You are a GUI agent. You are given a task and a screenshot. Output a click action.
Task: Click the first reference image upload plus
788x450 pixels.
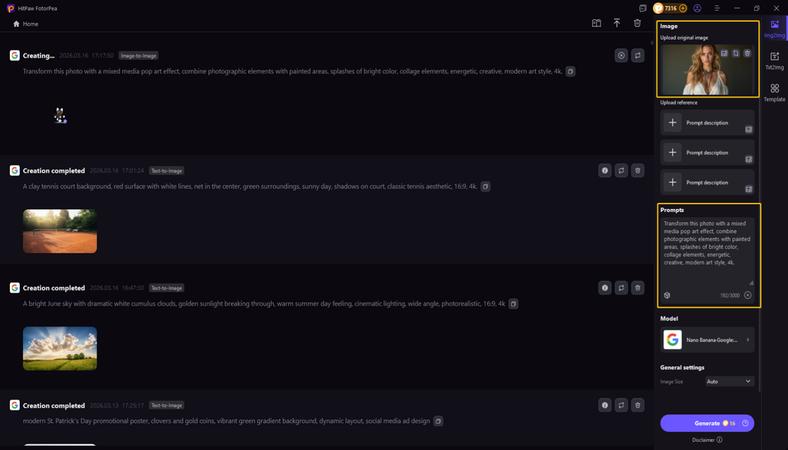tap(673, 123)
